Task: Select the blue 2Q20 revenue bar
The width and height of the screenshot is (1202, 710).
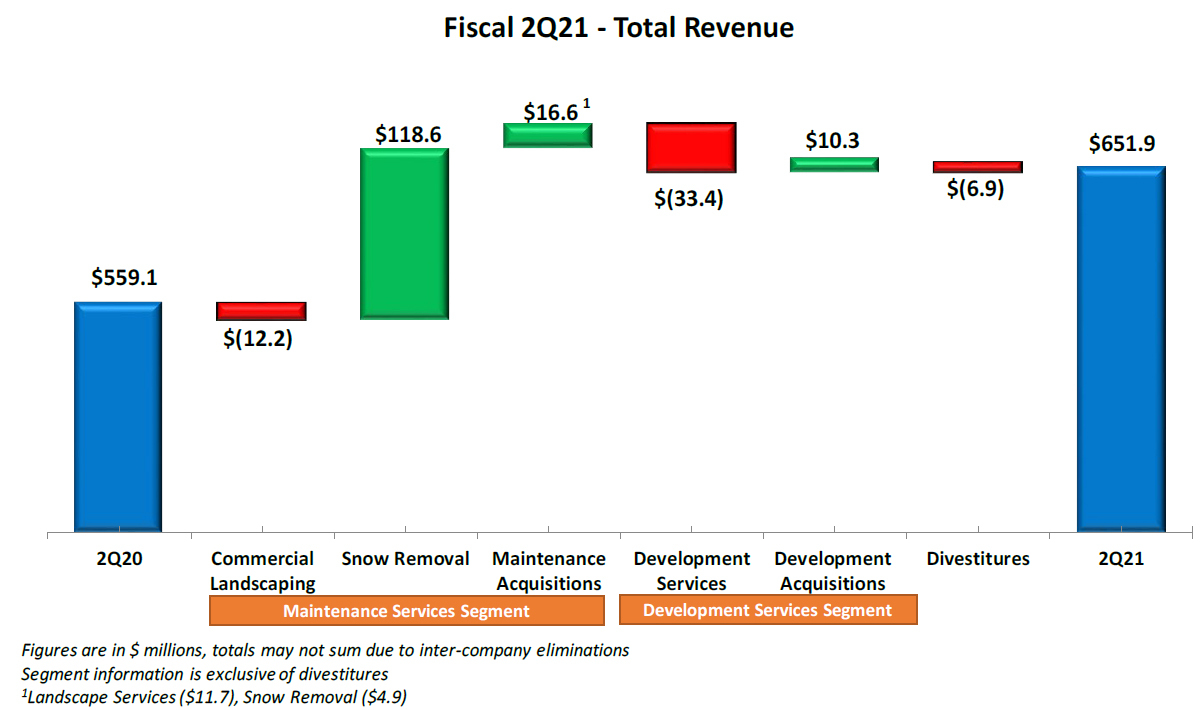Action: click(118, 416)
